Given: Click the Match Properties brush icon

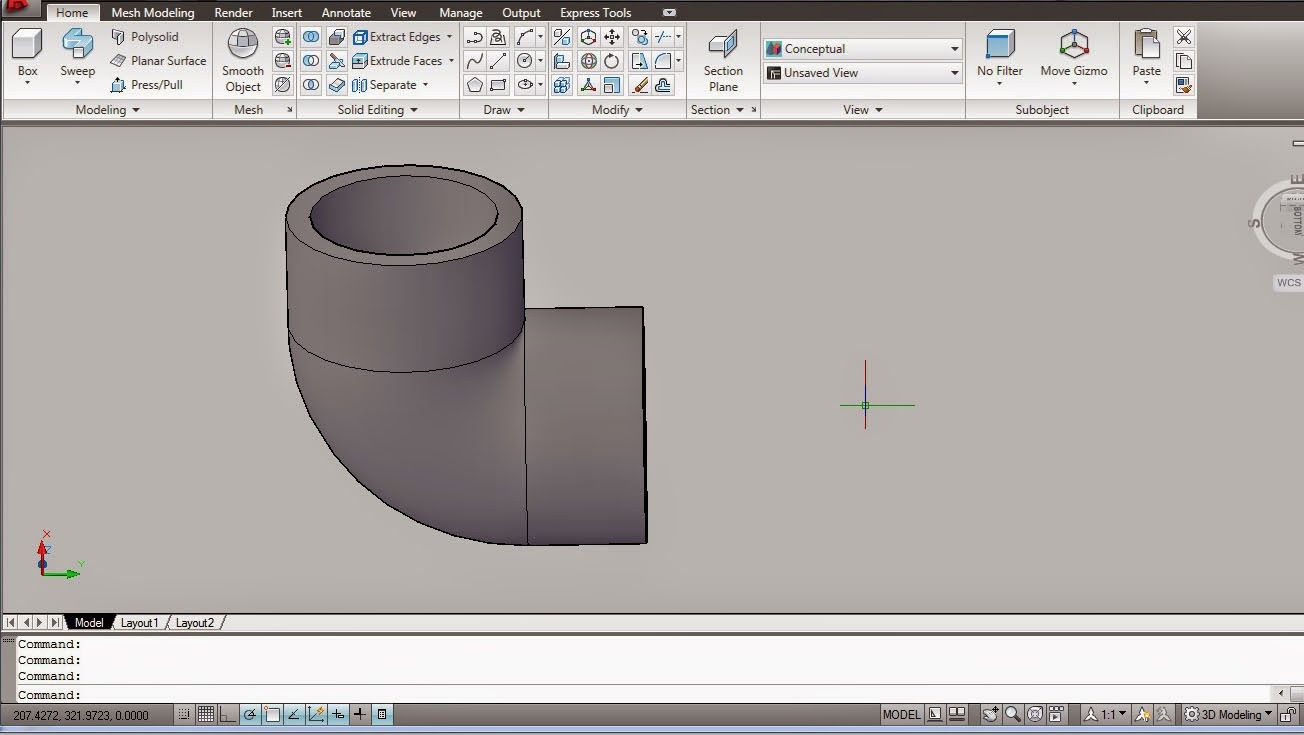Looking at the screenshot, I should click(x=1184, y=85).
